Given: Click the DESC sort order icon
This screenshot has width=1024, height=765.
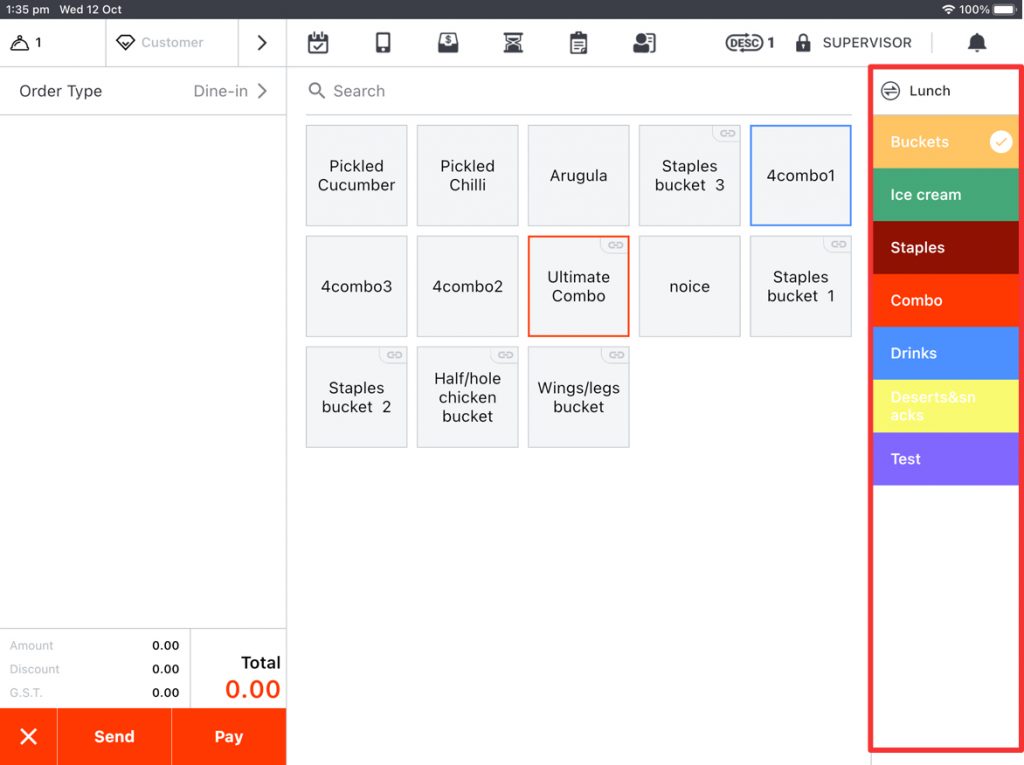Looking at the screenshot, I should pyautogui.click(x=744, y=43).
